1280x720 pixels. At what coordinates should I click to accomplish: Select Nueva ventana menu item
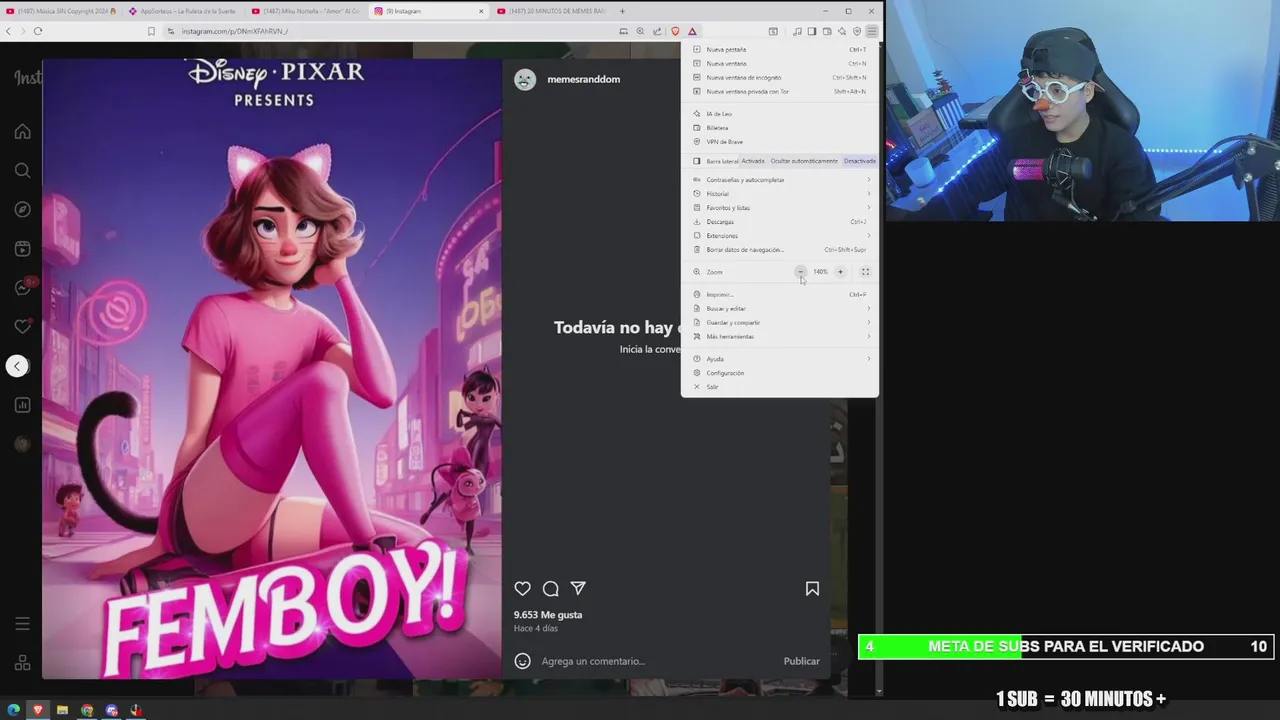780,63
